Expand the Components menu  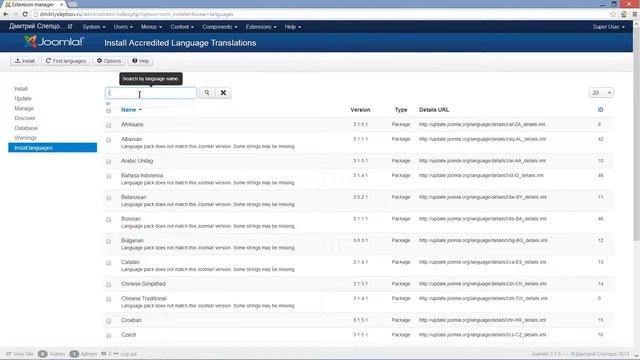point(220,27)
